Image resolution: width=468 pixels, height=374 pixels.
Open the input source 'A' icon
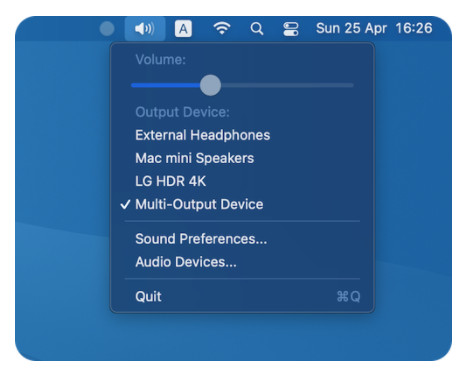coord(183,29)
